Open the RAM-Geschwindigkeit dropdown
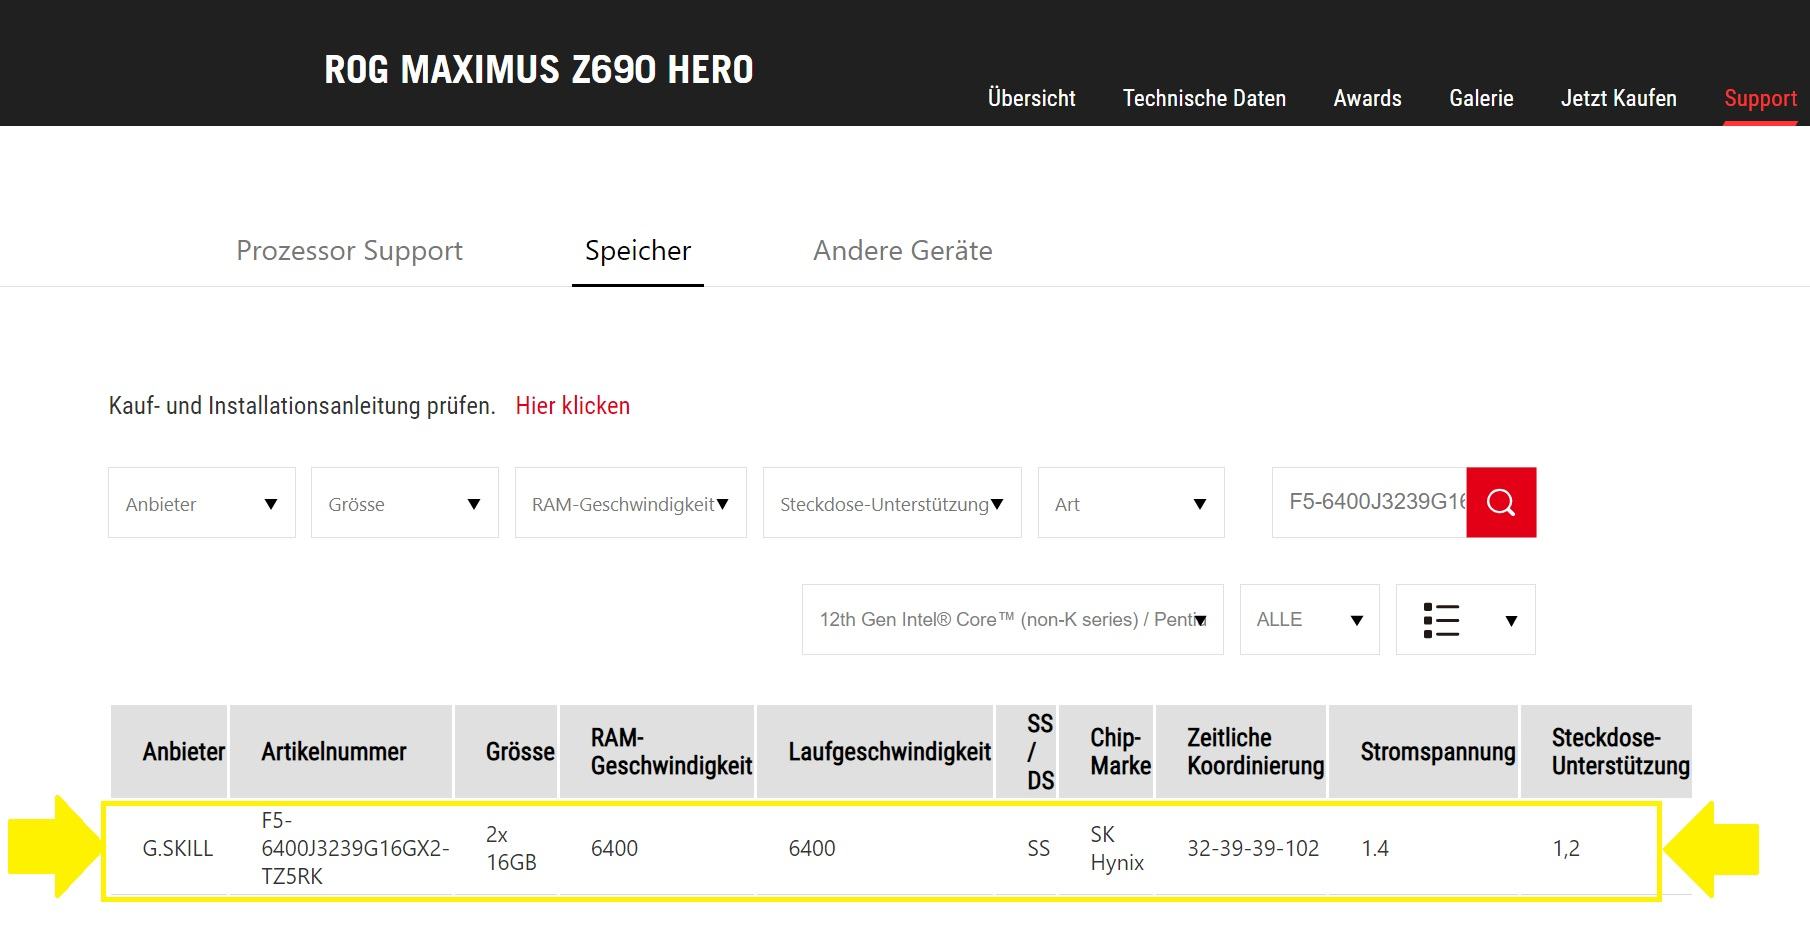 click(x=631, y=503)
